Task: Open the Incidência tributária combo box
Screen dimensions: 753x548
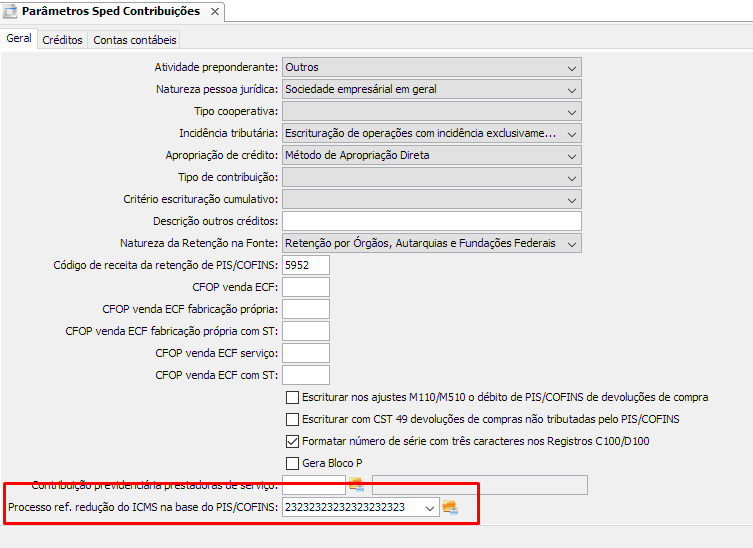Action: 572,133
